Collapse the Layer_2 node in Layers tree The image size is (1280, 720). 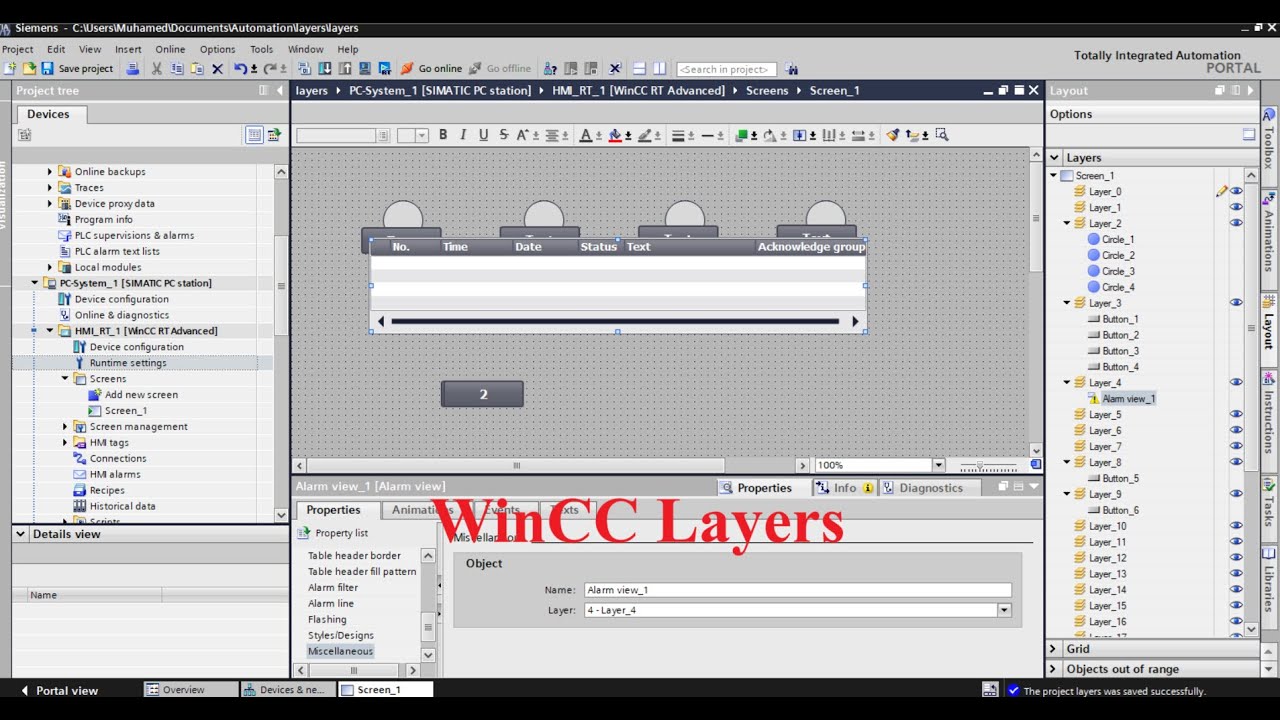pyautogui.click(x=1067, y=223)
